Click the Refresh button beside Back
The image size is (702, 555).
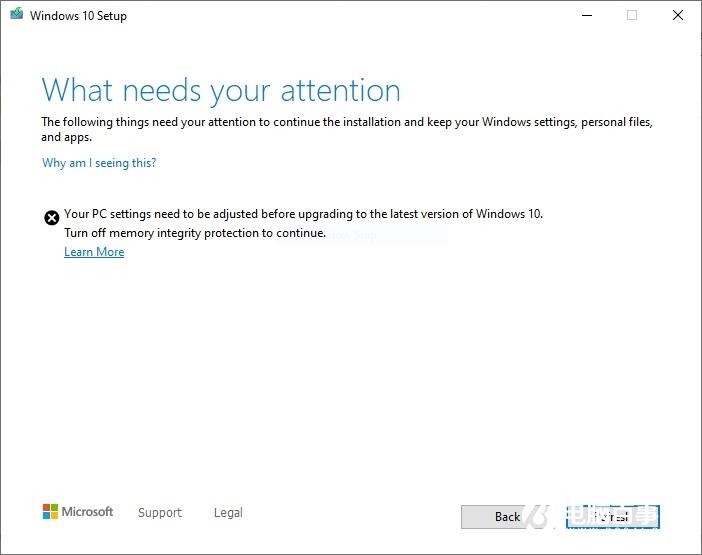[612, 517]
